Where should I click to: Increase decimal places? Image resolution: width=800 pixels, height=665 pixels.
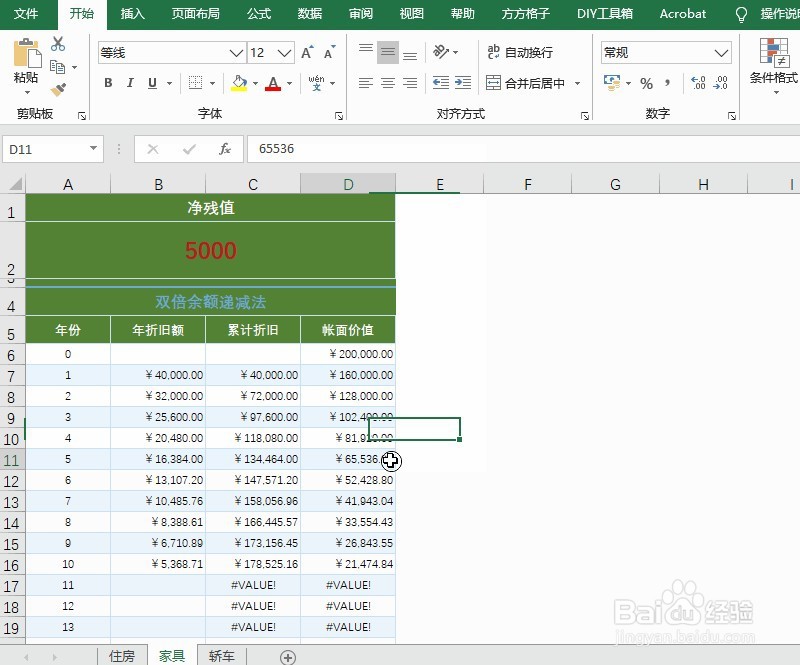point(698,83)
